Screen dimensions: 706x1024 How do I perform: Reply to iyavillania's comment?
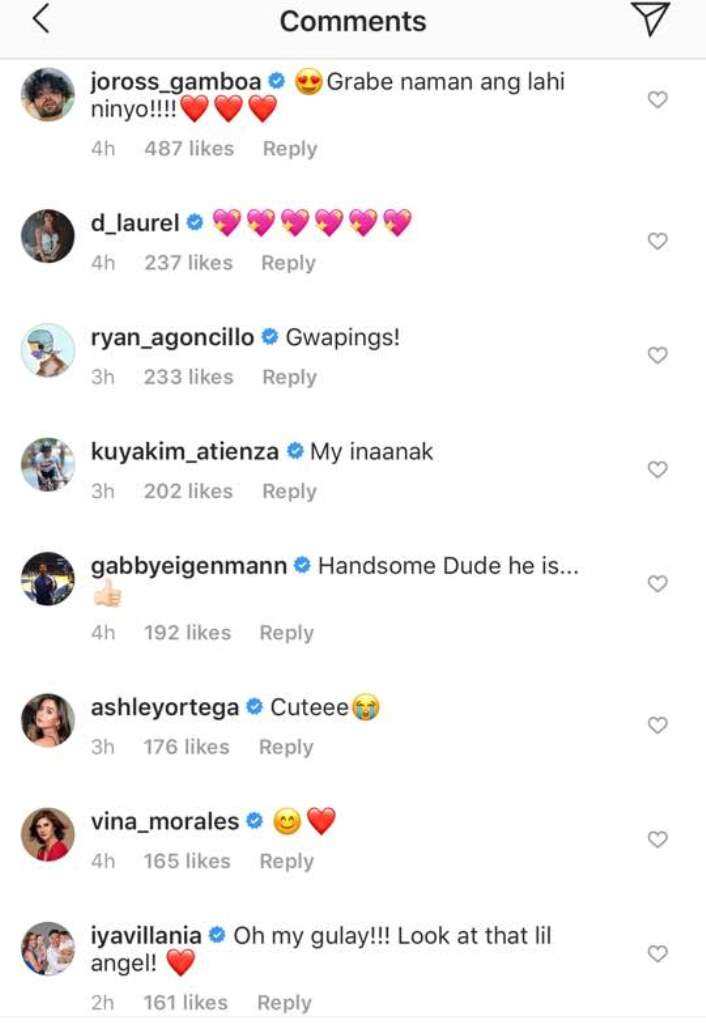click(284, 1002)
